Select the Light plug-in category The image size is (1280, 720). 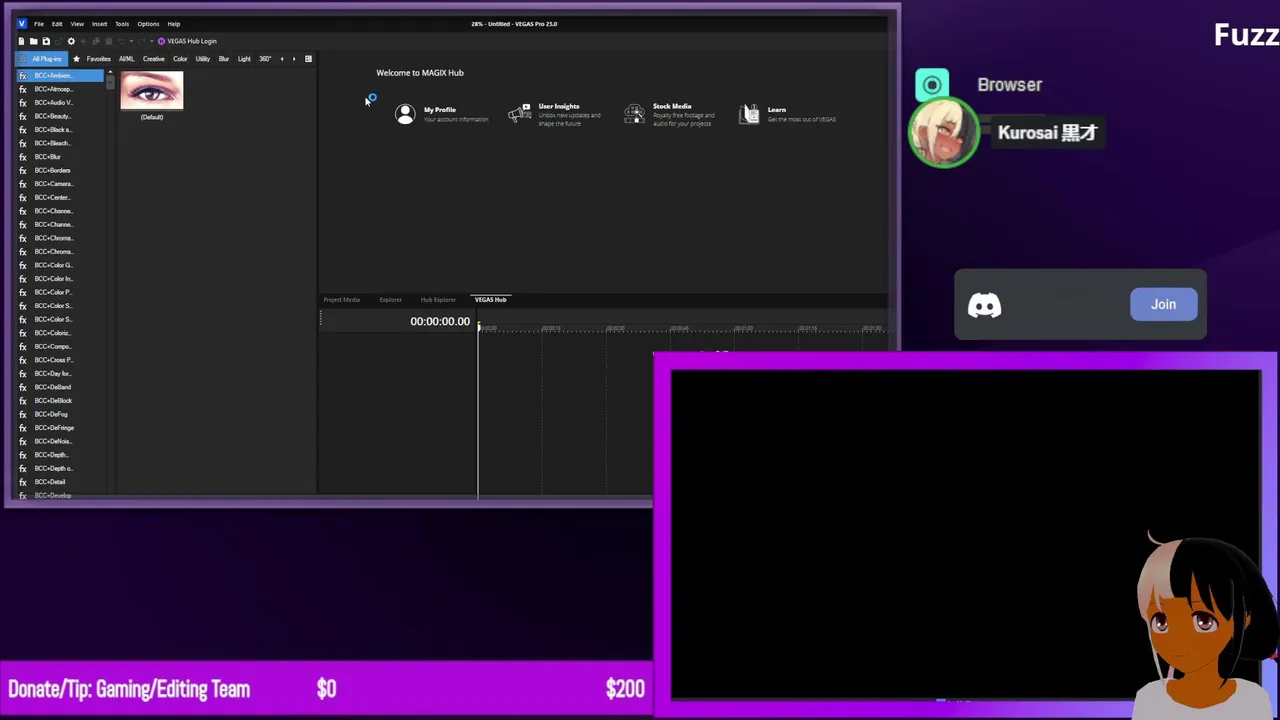tap(244, 59)
